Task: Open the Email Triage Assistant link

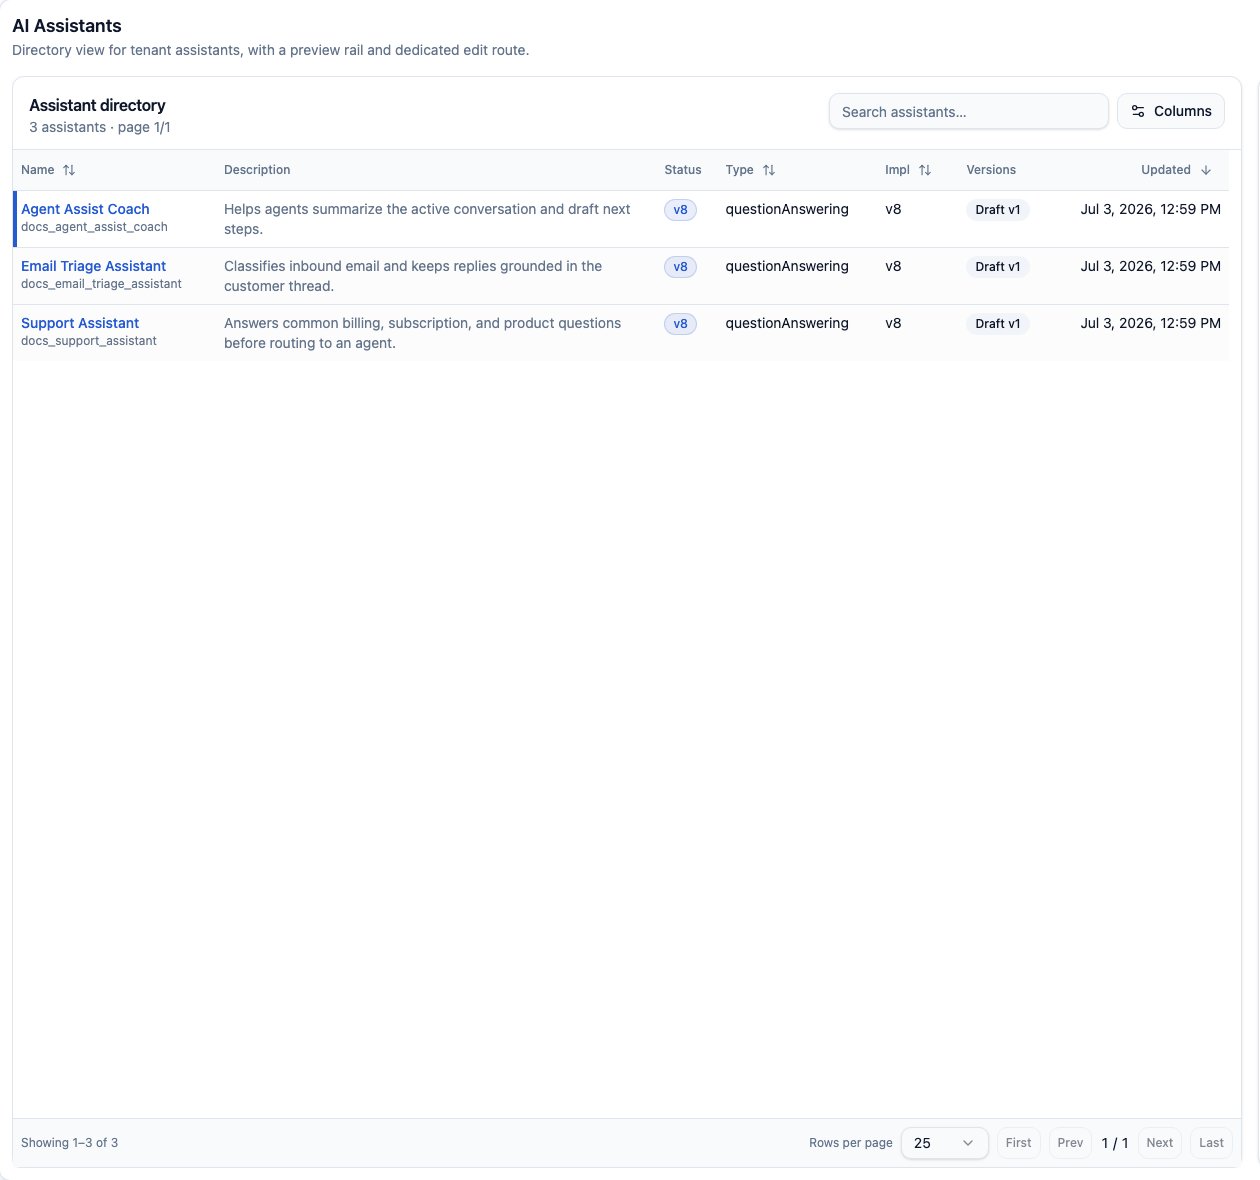Action: point(93,266)
